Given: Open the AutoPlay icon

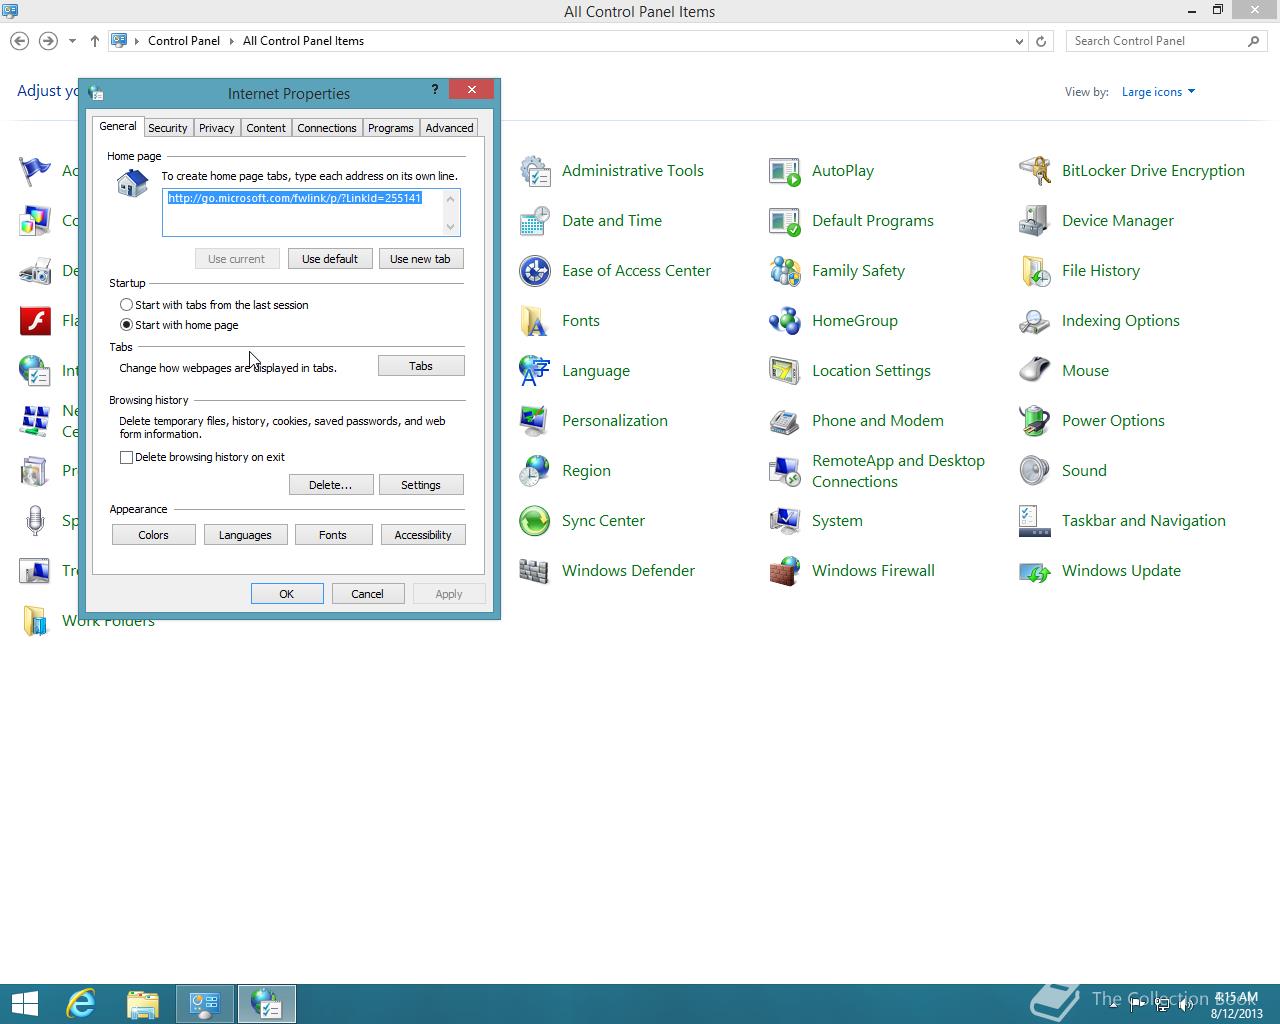Looking at the screenshot, I should 785,171.
